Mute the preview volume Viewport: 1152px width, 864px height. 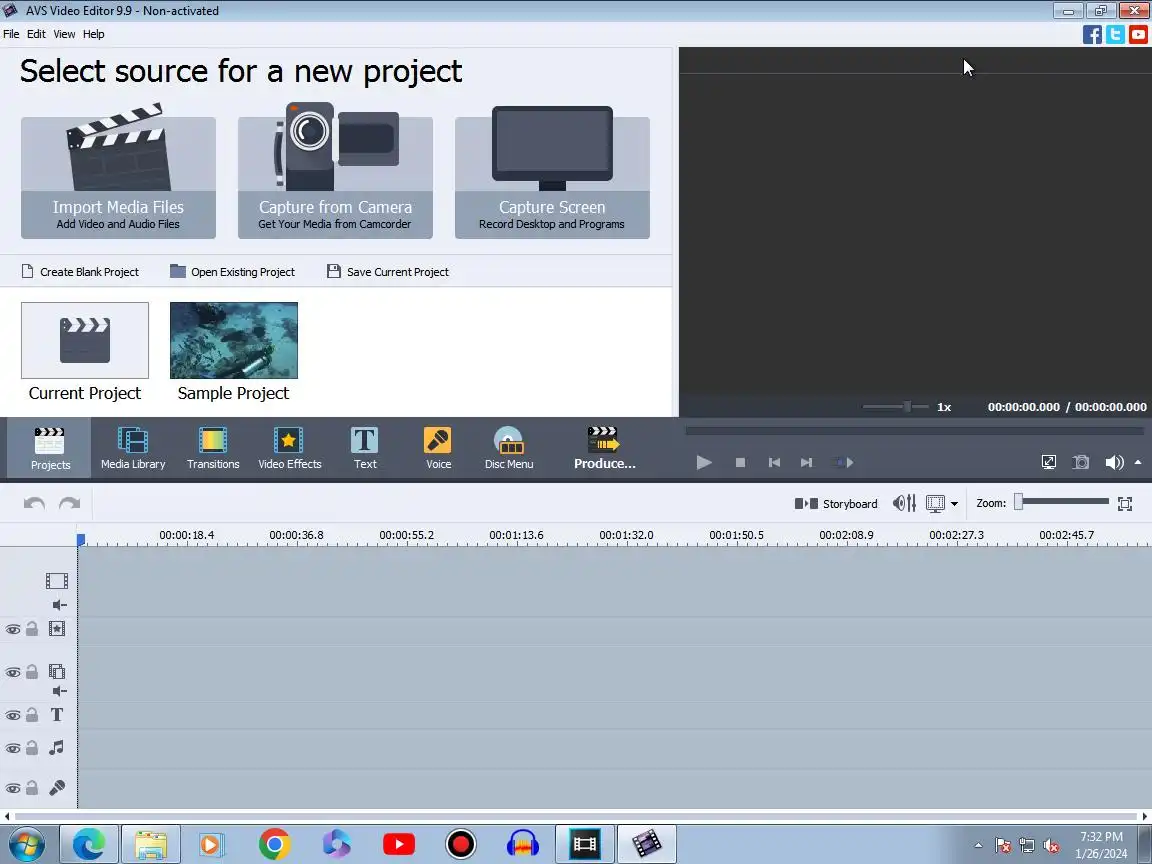tap(1114, 462)
